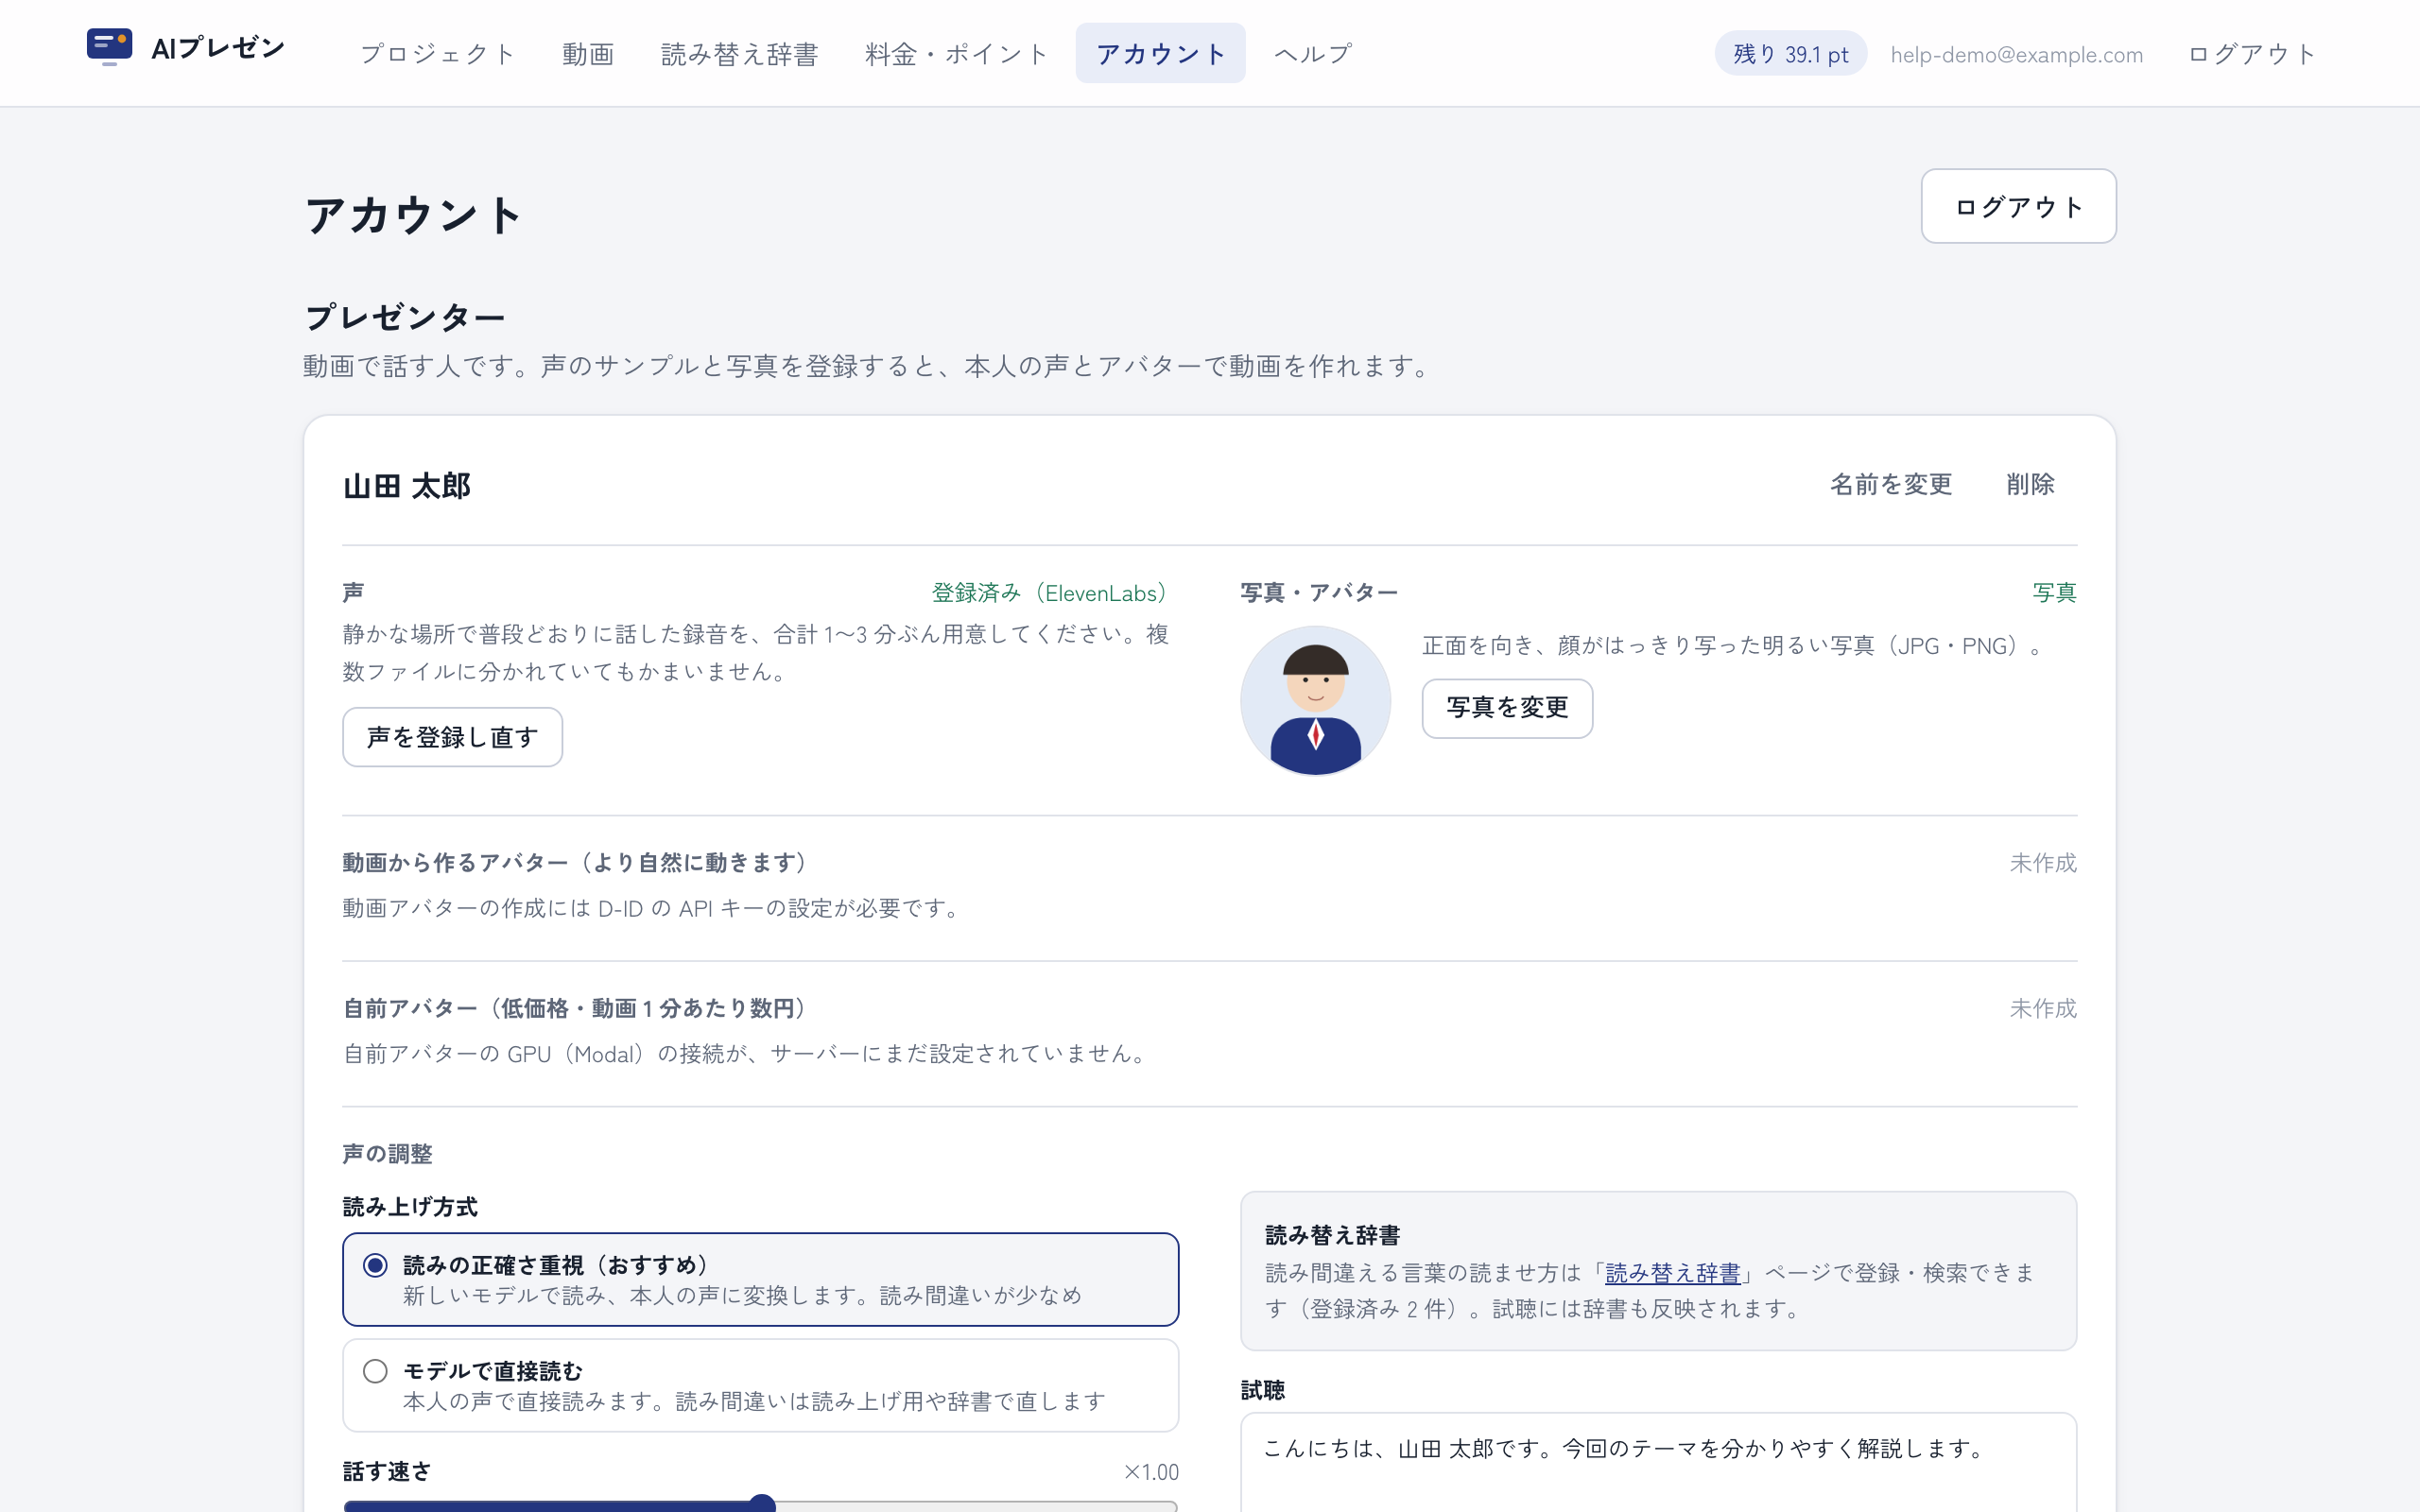This screenshot has height=1512, width=2420.
Task: Click ログアウト in the top navigation bar
Action: 2251,54
